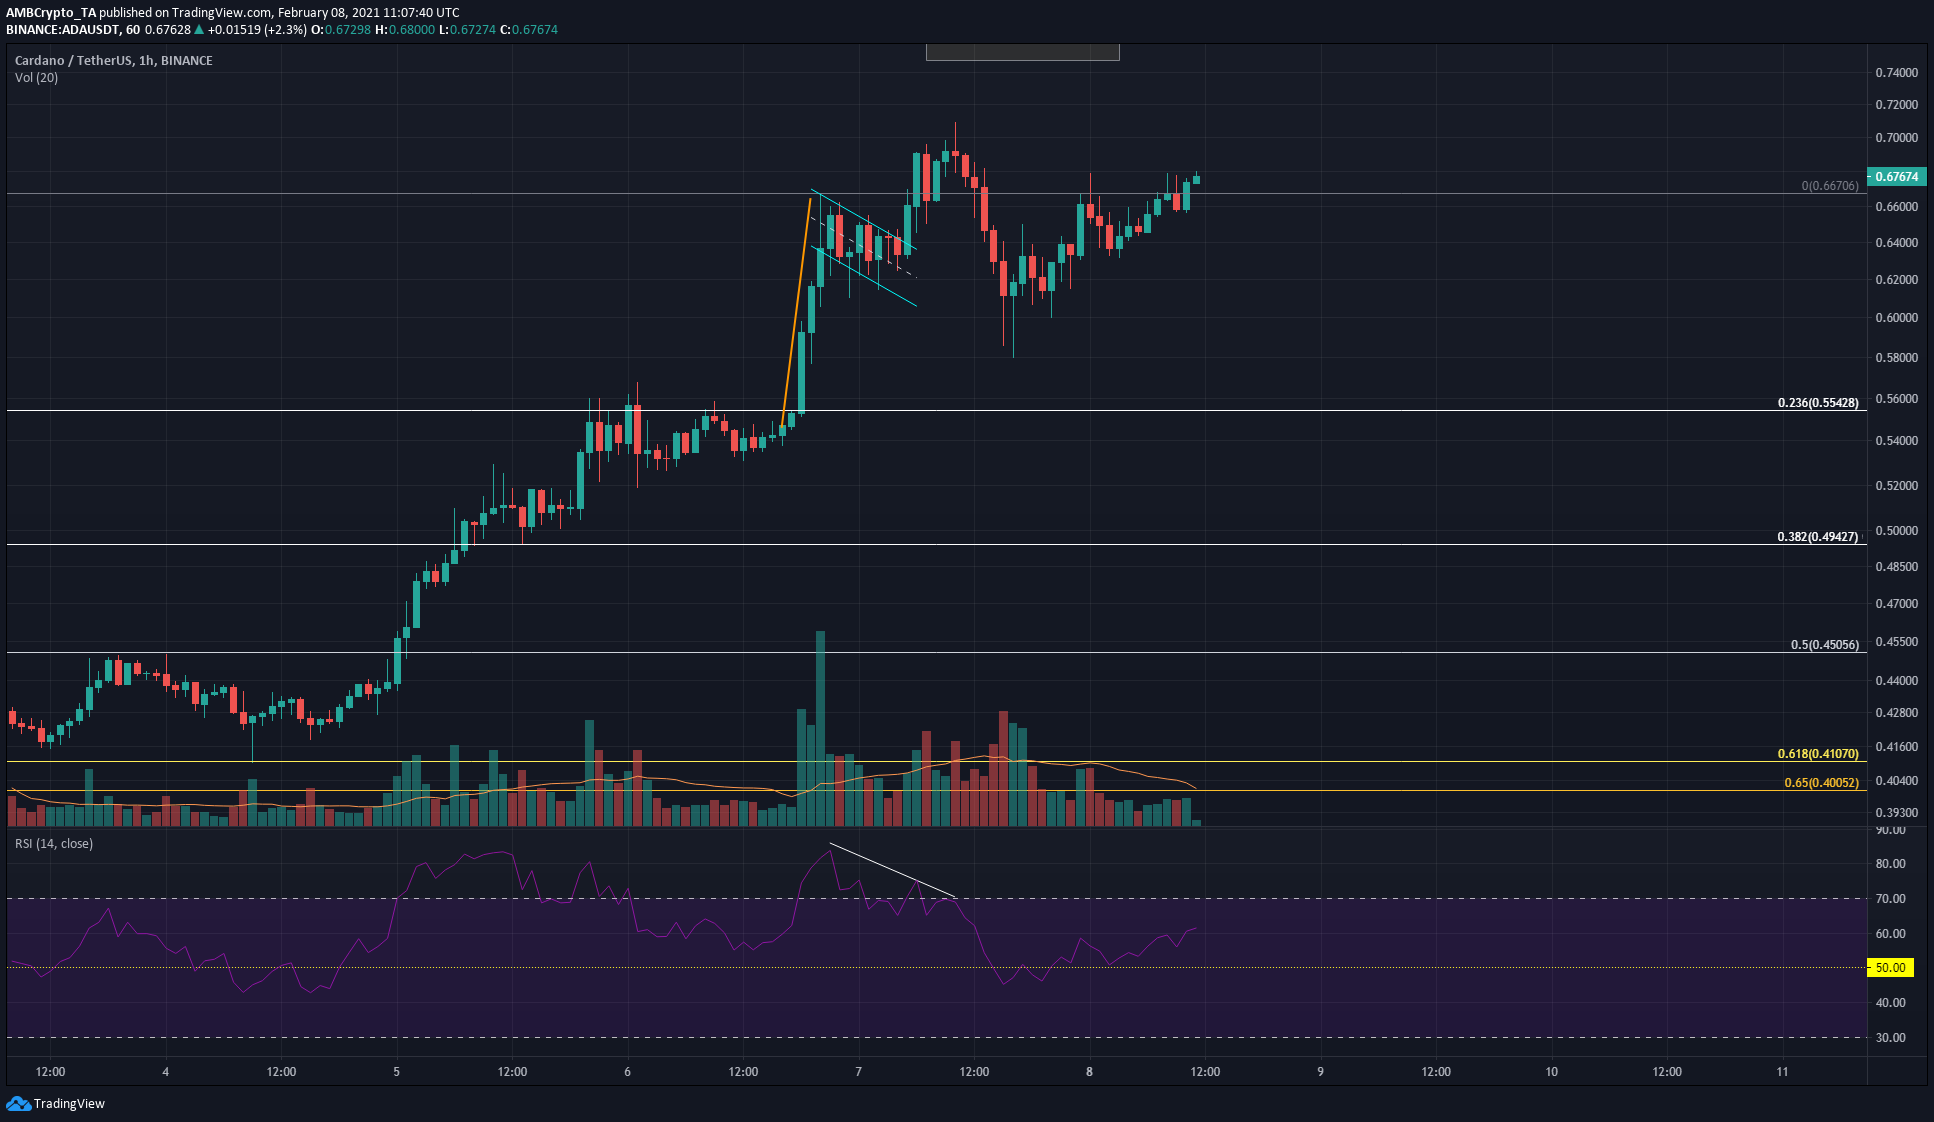Screen dimensions: 1934x1122
Task: Click the BINANCE:ADAUSDT, 60 symbol header
Action: [x=73, y=29]
